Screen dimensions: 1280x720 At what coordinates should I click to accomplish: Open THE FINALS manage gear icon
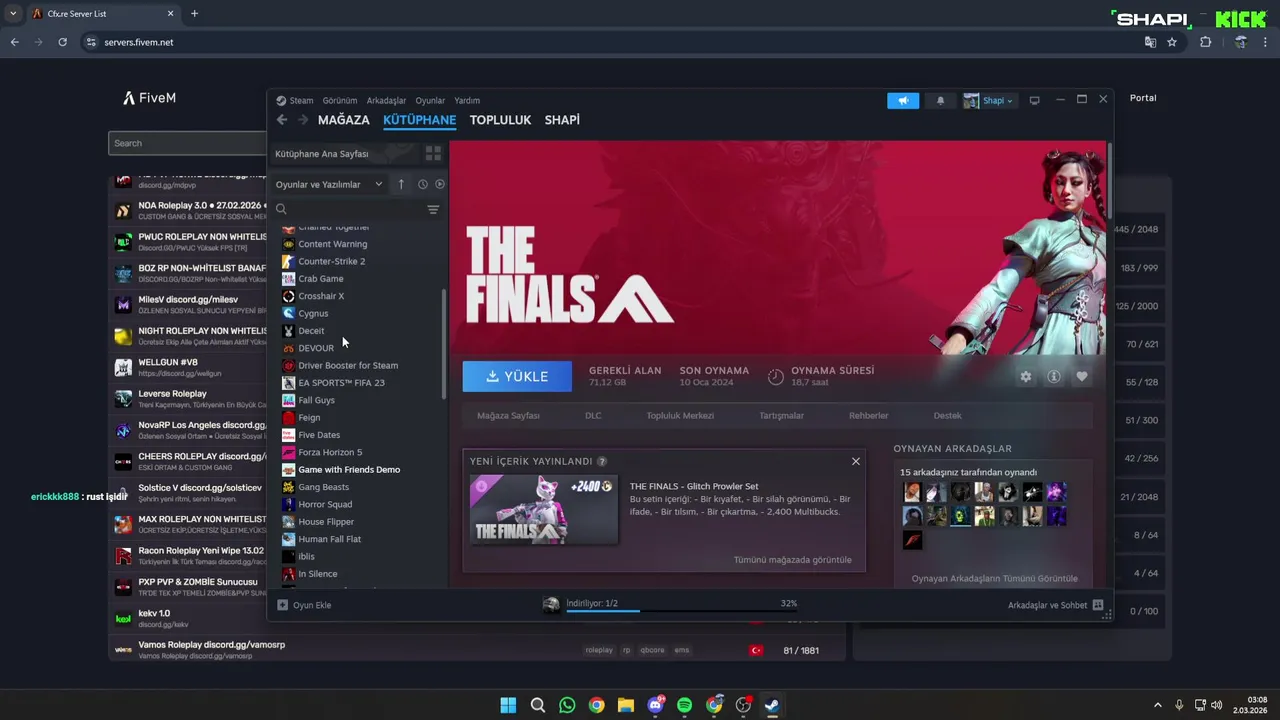1025,376
